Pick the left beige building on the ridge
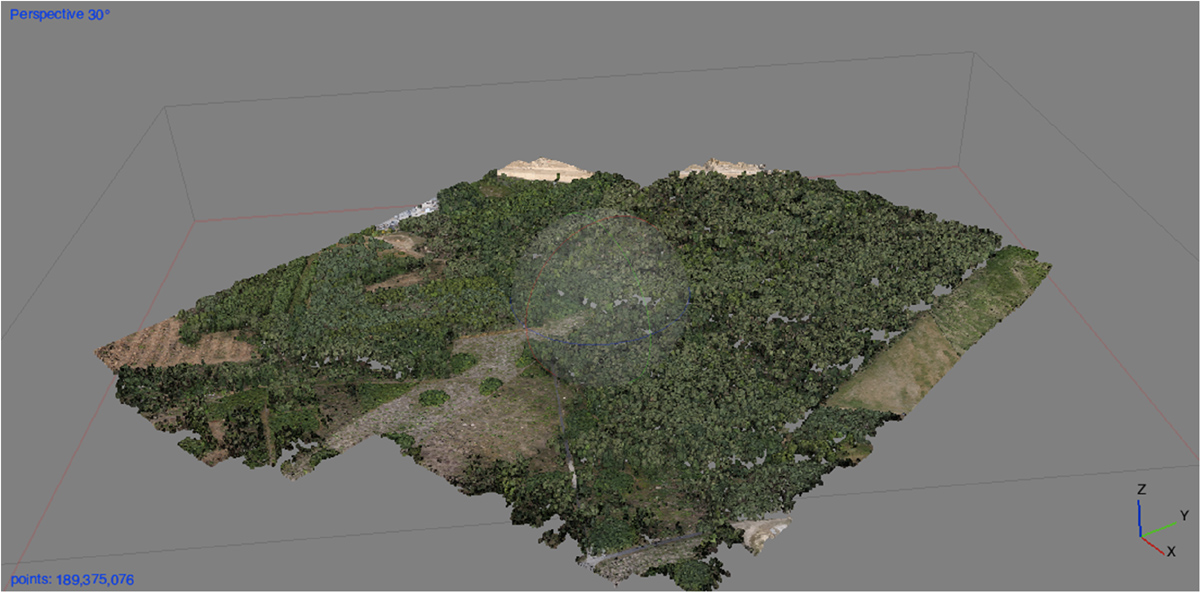 coord(543,169)
